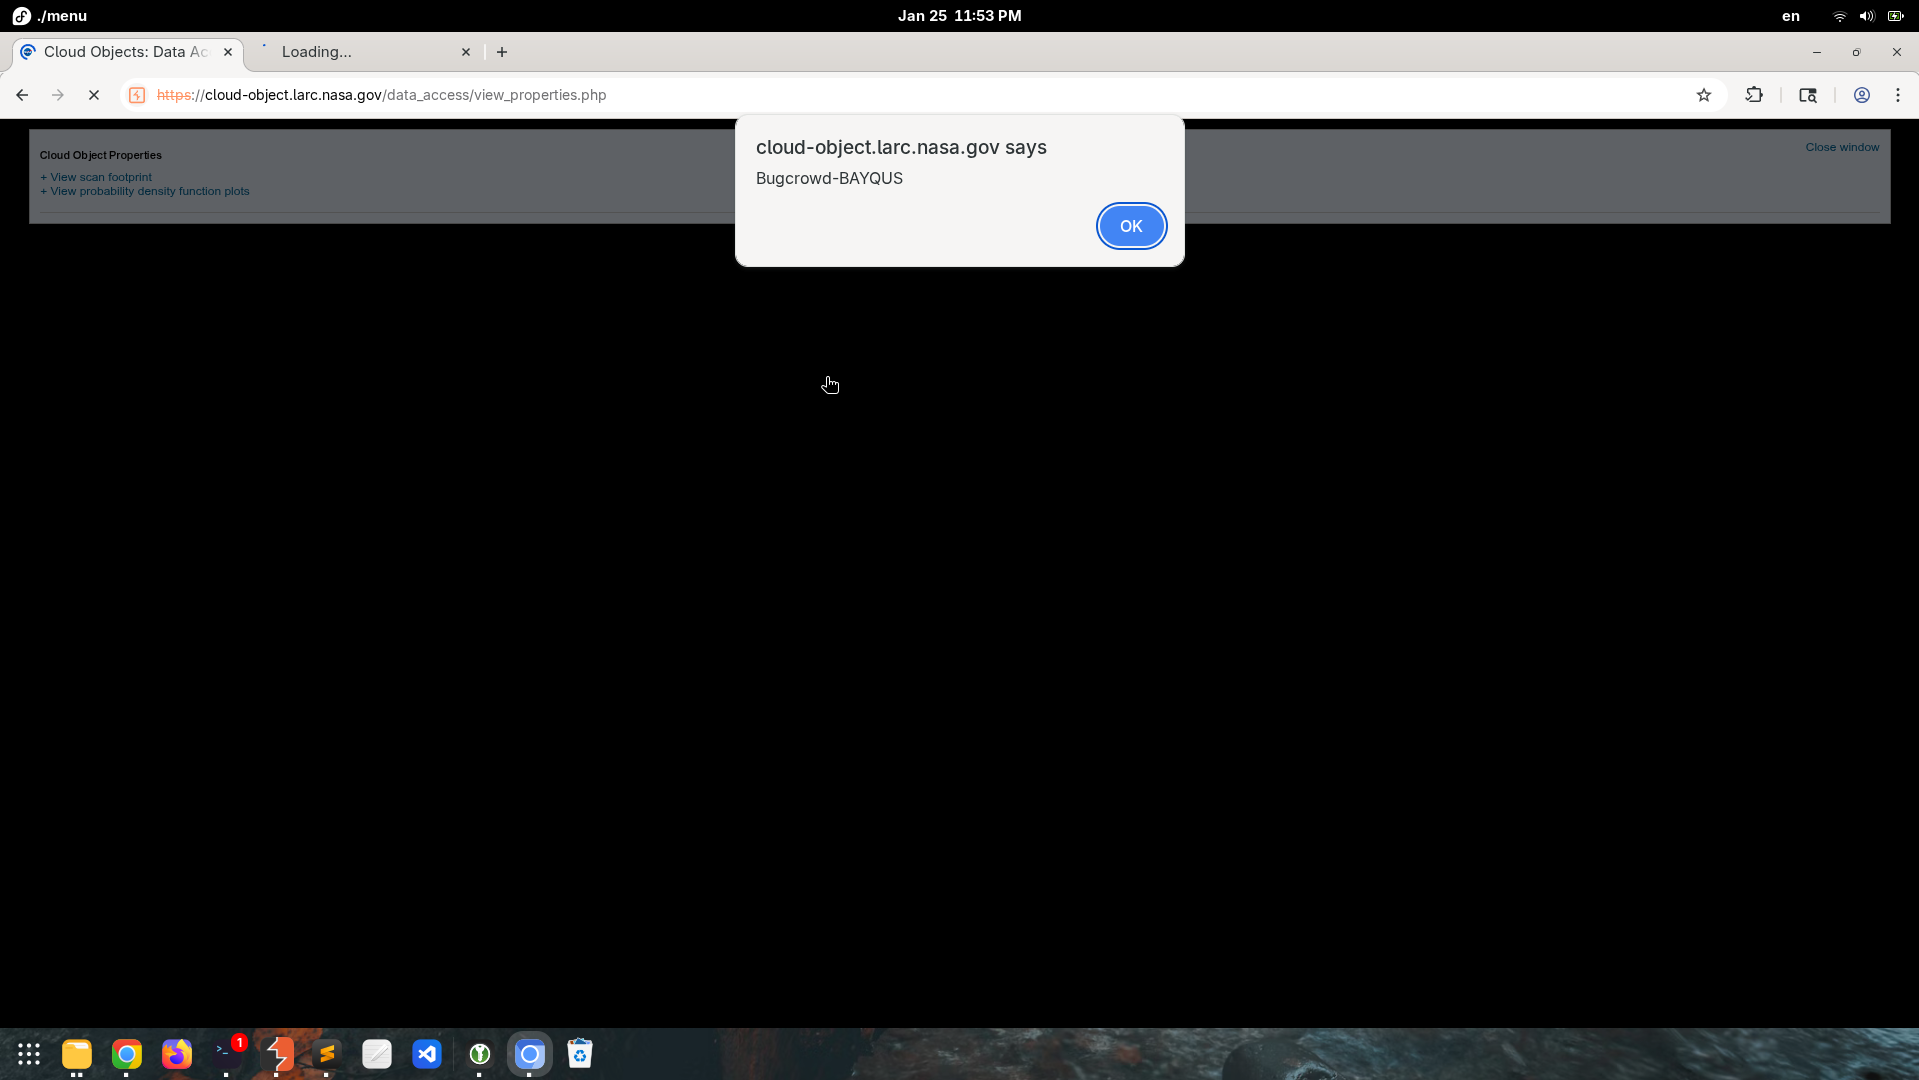Screen dimensions: 1919x1080
Task: Open the Trash from the dock
Action: coord(580,1054)
